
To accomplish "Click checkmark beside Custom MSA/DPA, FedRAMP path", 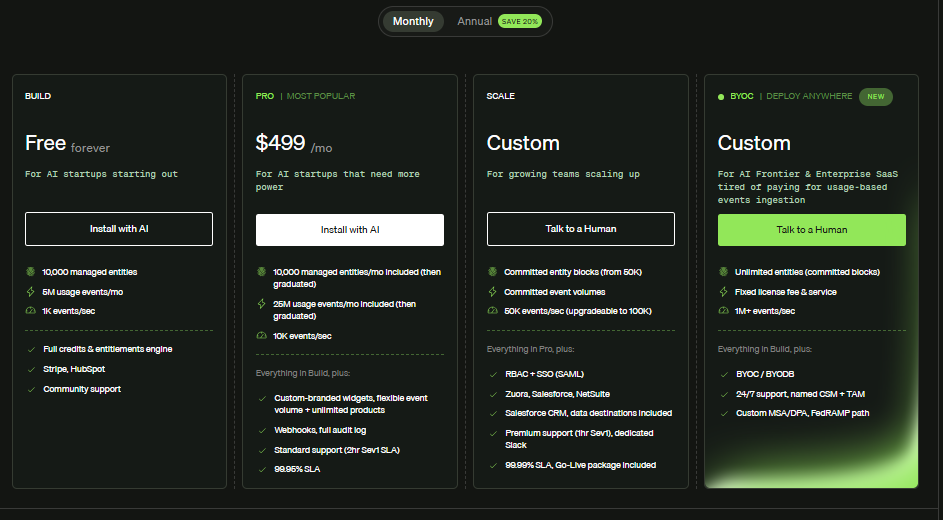I will 724,414.
